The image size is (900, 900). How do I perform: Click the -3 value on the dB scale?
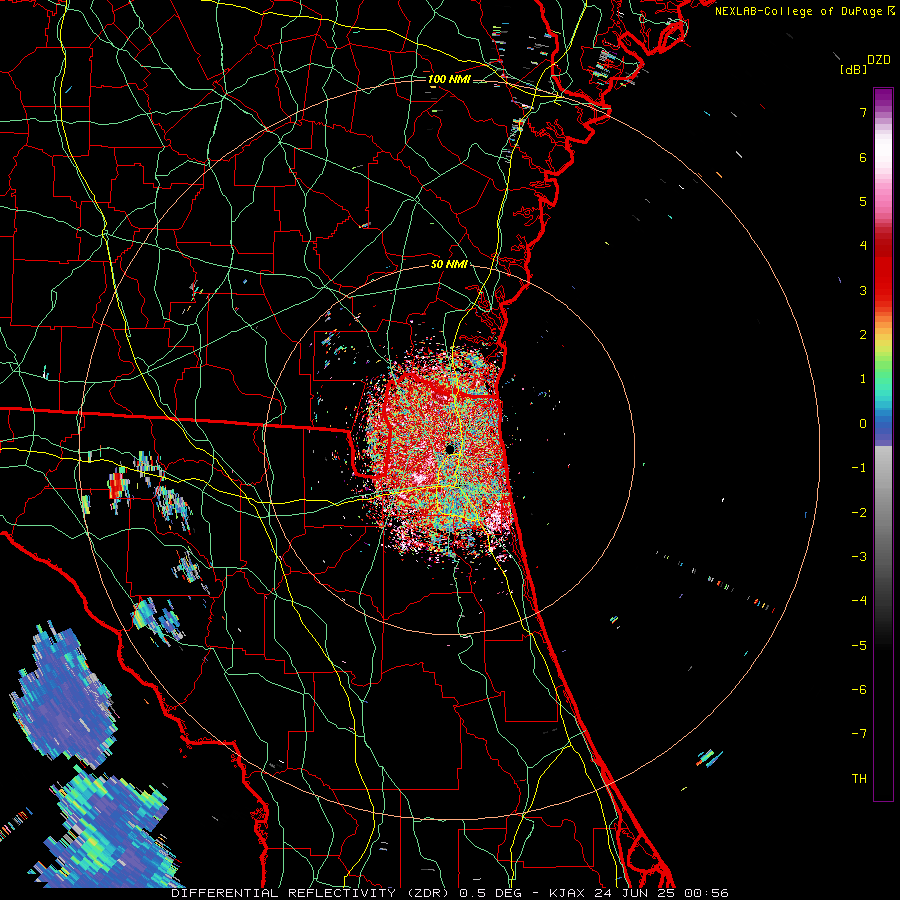coord(859,557)
